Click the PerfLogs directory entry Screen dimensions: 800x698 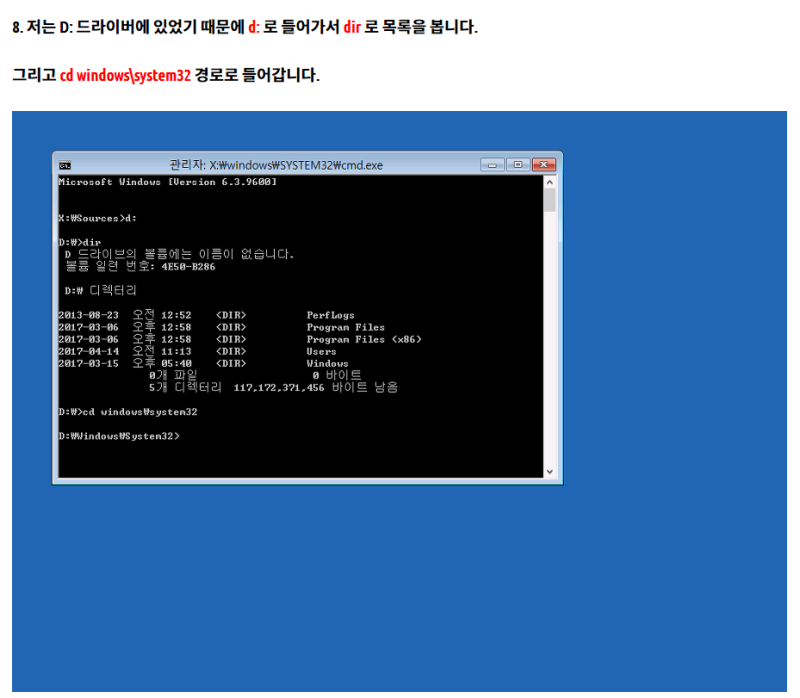click(x=330, y=315)
